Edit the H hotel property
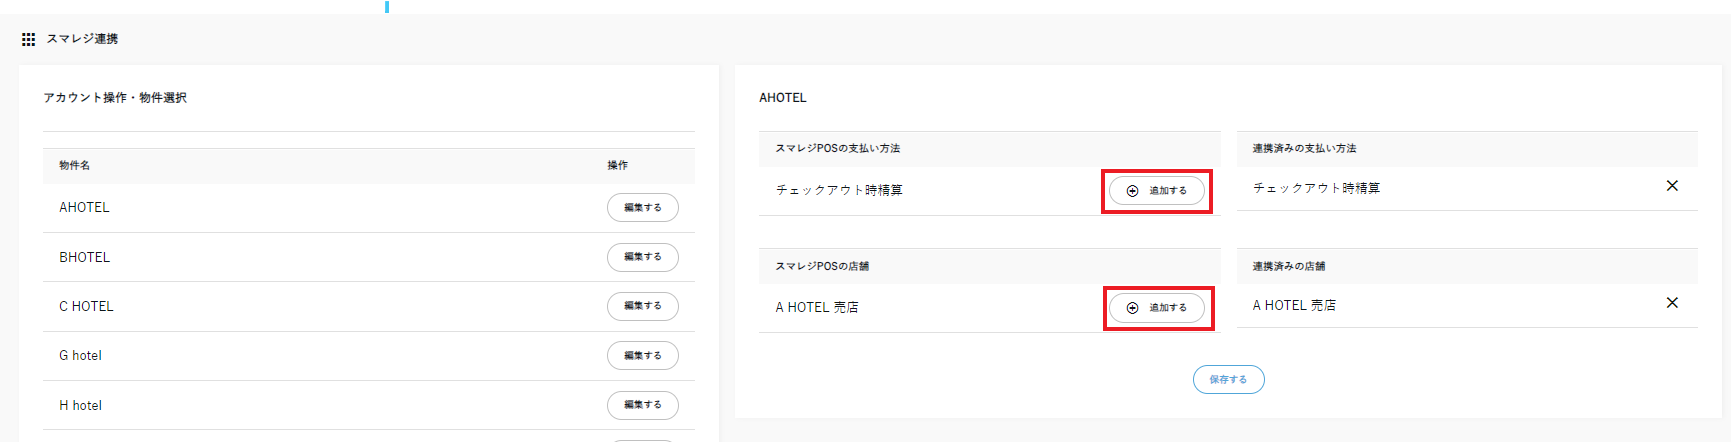 pyautogui.click(x=642, y=405)
